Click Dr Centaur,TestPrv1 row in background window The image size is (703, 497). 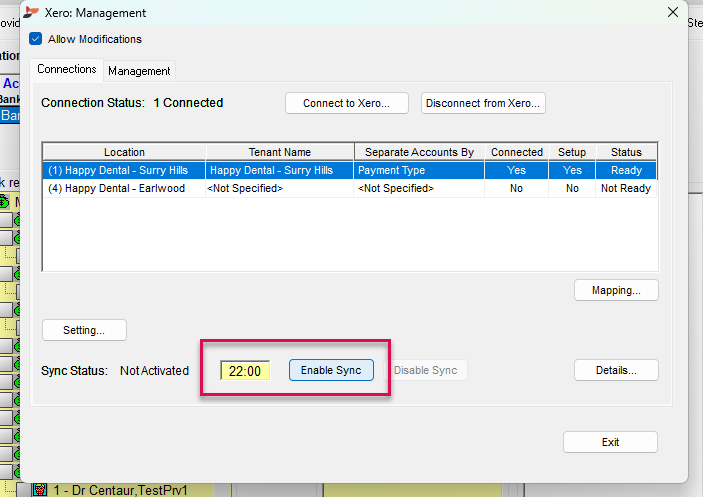pos(121,490)
